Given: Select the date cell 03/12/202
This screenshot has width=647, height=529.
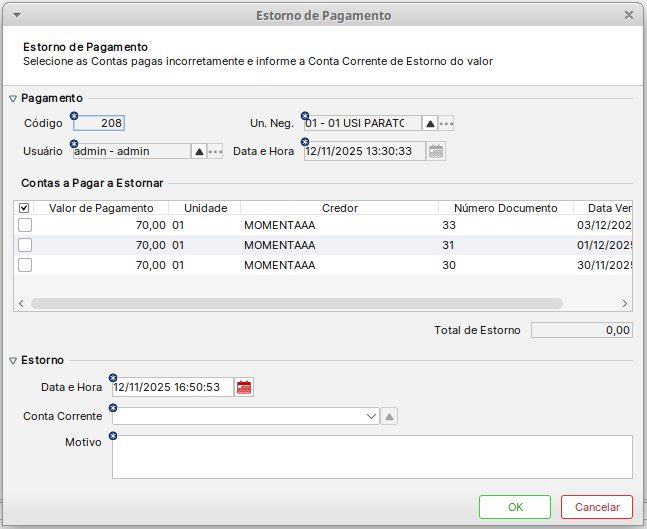Looking at the screenshot, I should pos(604,225).
